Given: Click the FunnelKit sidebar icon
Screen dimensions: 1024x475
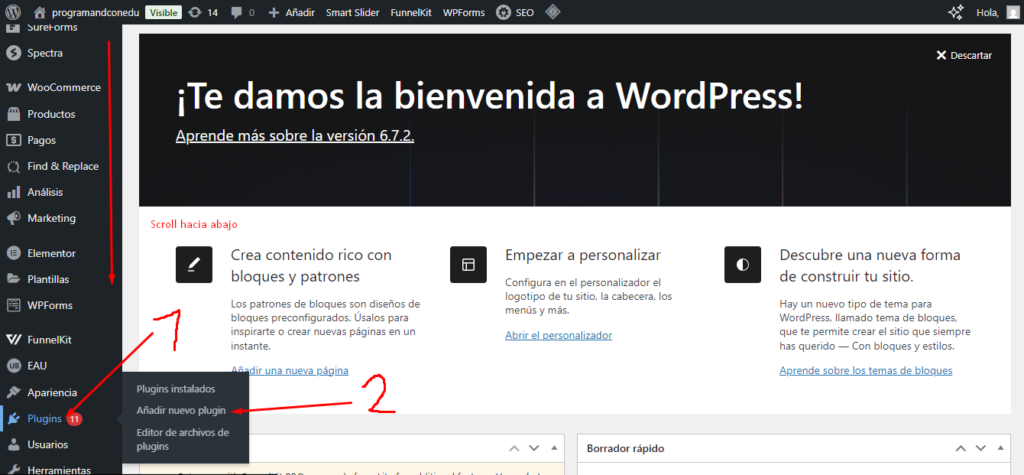Looking at the screenshot, I should 13,340.
